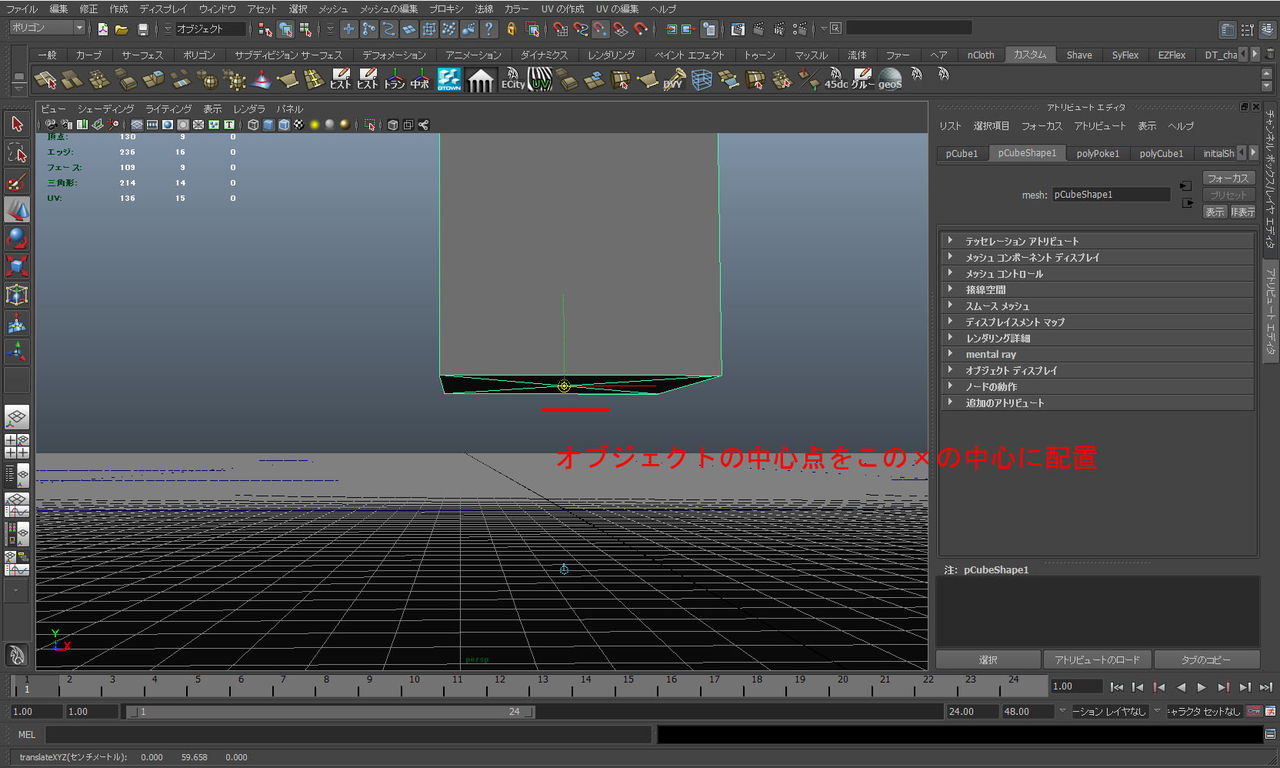This screenshot has width=1280, height=768.
Task: Select the Lasso tool in the left toolbox
Action: coord(17,153)
